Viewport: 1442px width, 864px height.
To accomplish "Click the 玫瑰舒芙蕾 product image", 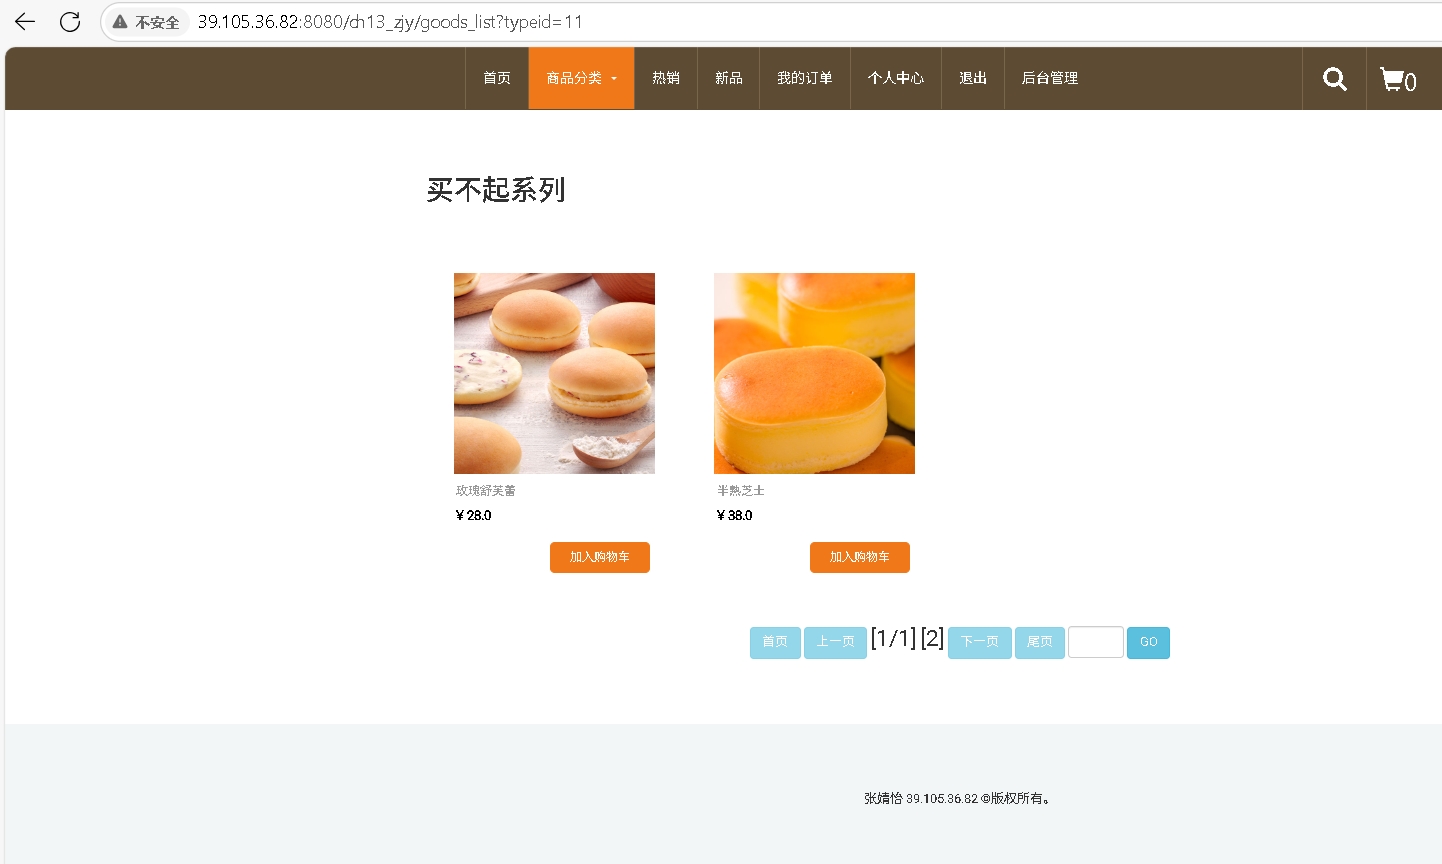I will (x=554, y=373).
